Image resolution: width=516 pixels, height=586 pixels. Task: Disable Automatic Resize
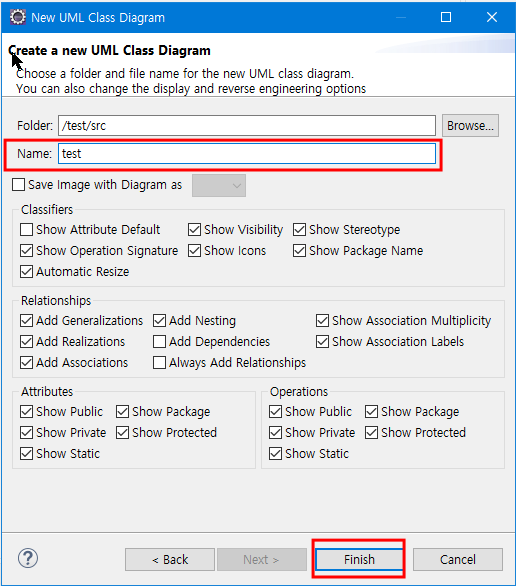27,271
